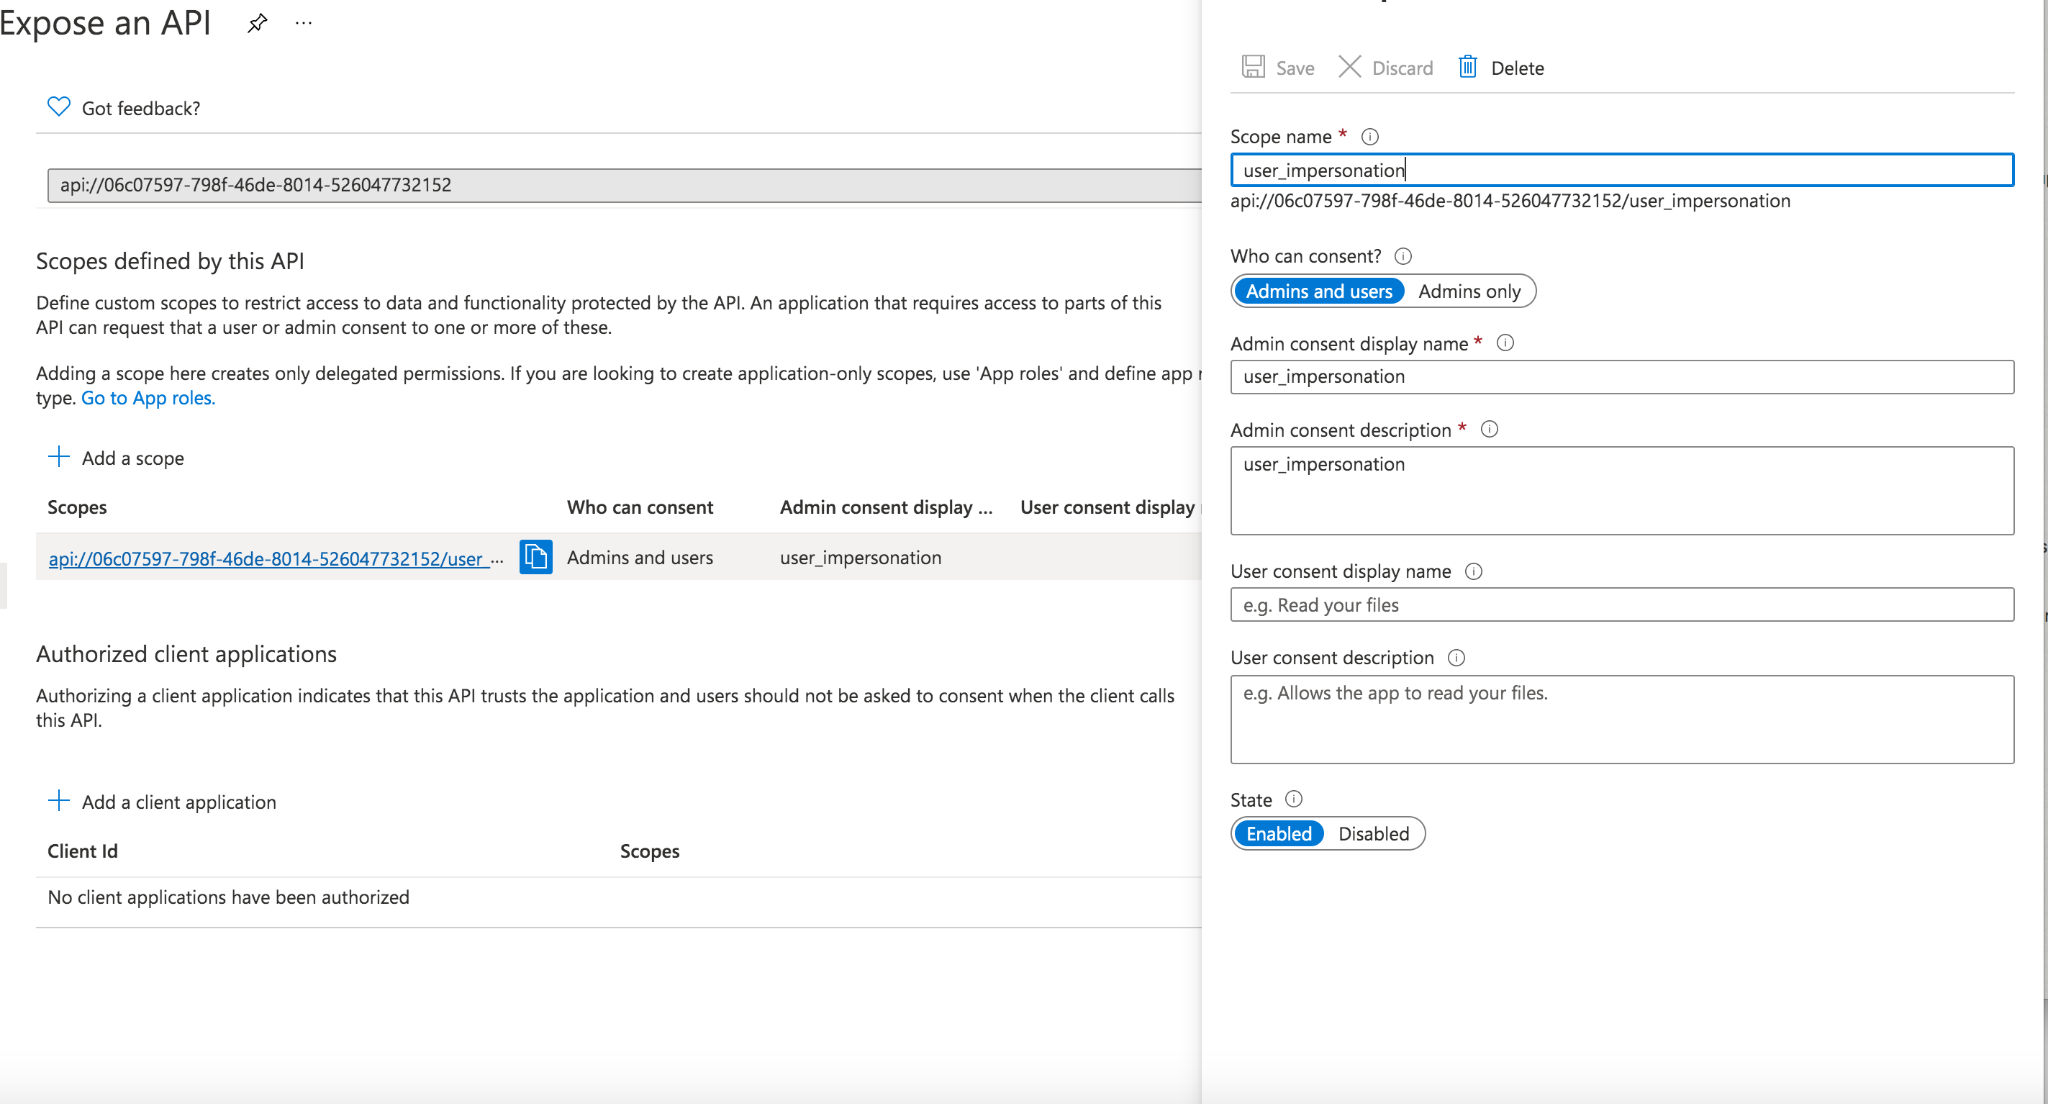2048x1104 pixels.
Task: Set scope state to Enabled
Action: click(1278, 834)
